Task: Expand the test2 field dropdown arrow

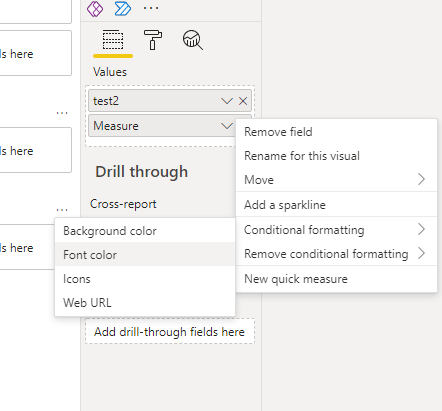Action: [x=227, y=101]
